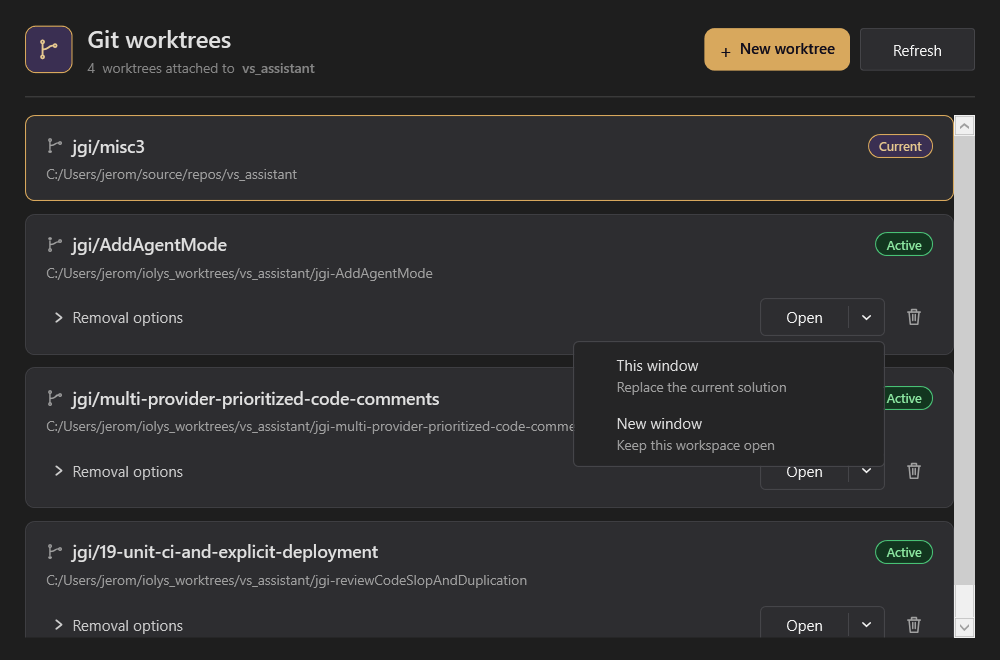Click the scrollbar up arrow

tap(964, 126)
